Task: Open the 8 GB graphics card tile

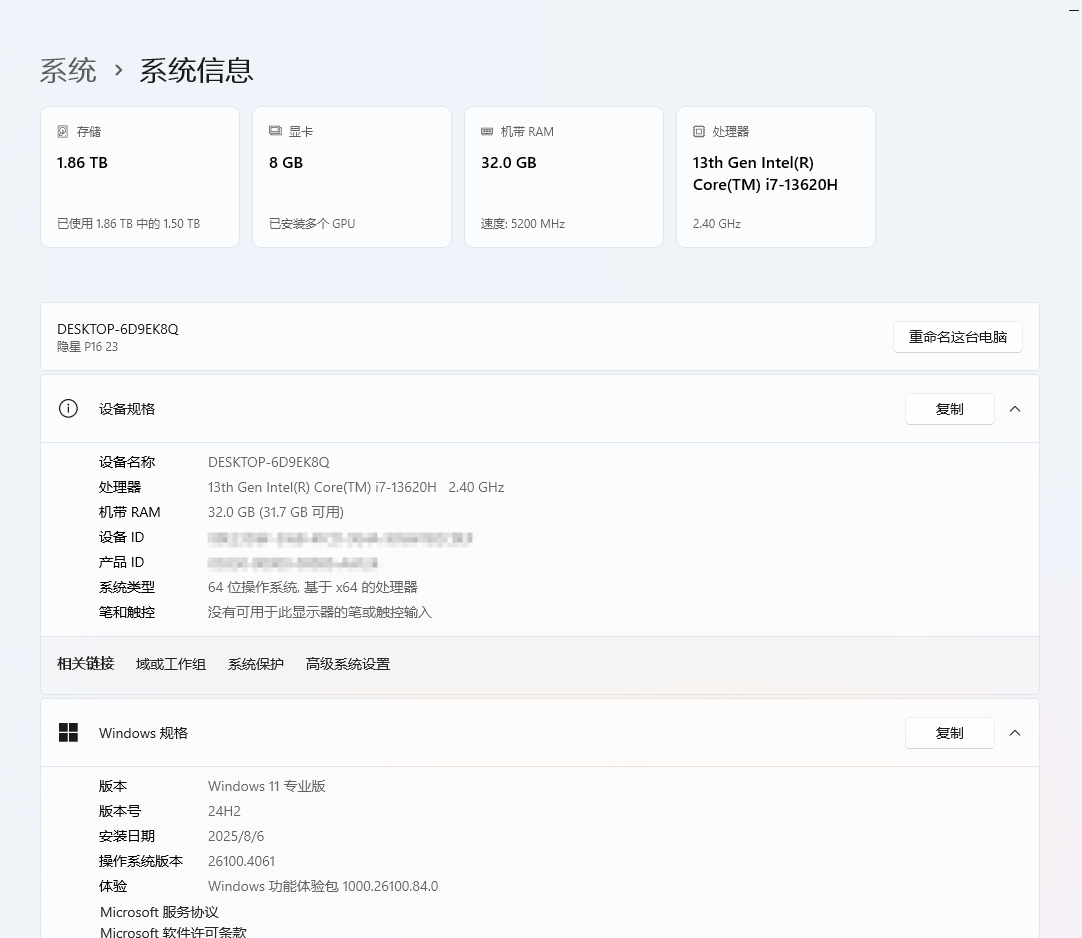Action: (352, 177)
